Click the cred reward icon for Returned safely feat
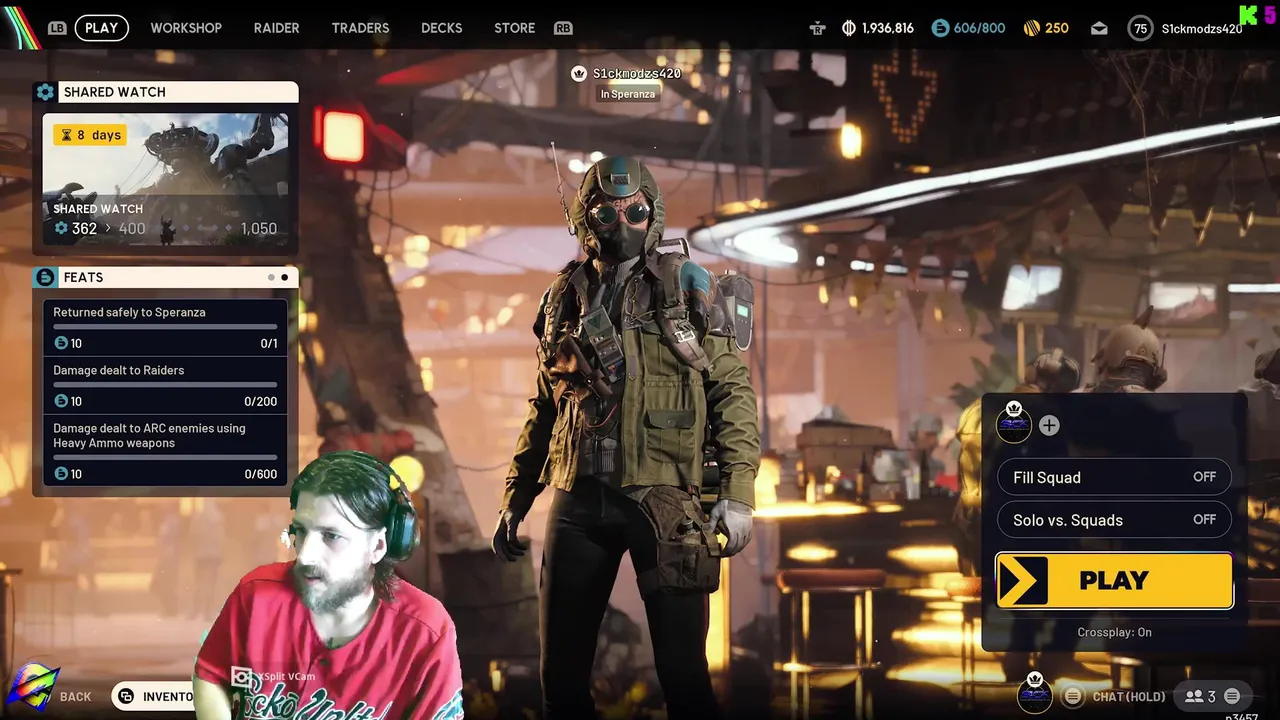 click(x=61, y=343)
